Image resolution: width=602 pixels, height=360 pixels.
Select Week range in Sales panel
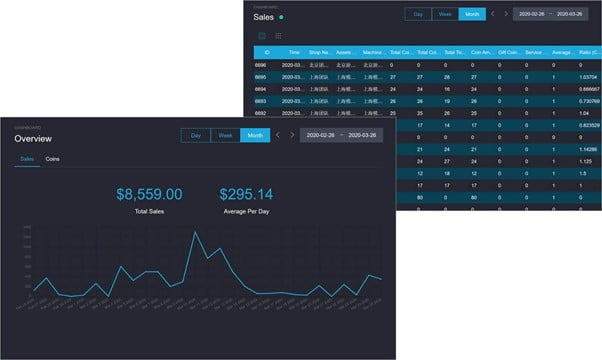pyautogui.click(x=445, y=14)
